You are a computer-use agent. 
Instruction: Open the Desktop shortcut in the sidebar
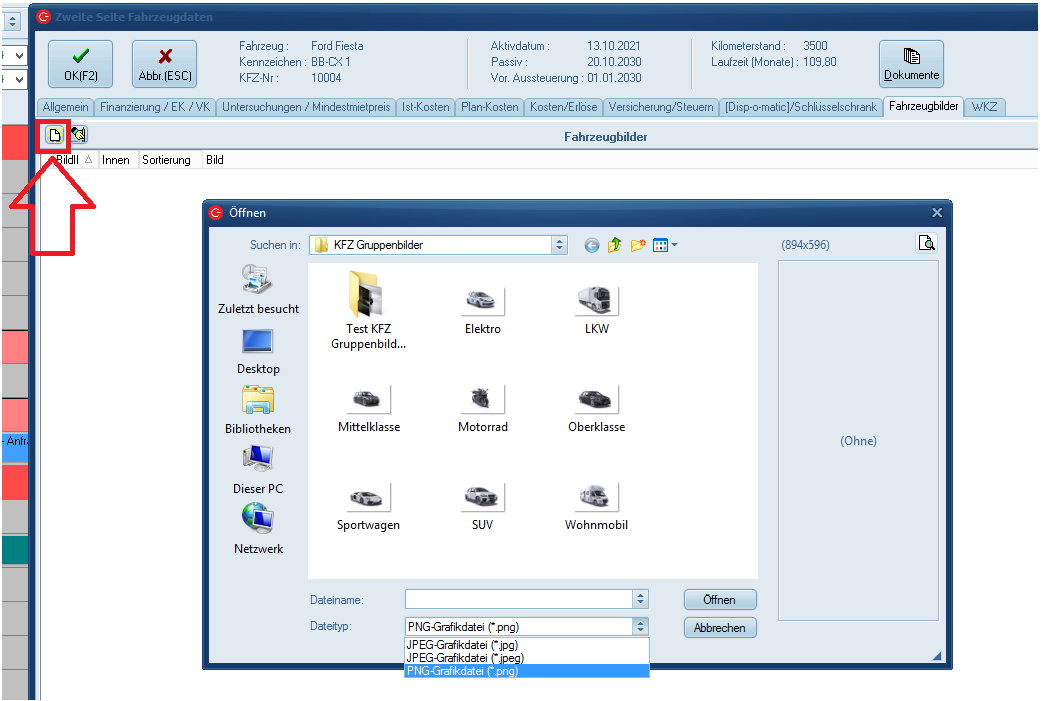tap(258, 351)
